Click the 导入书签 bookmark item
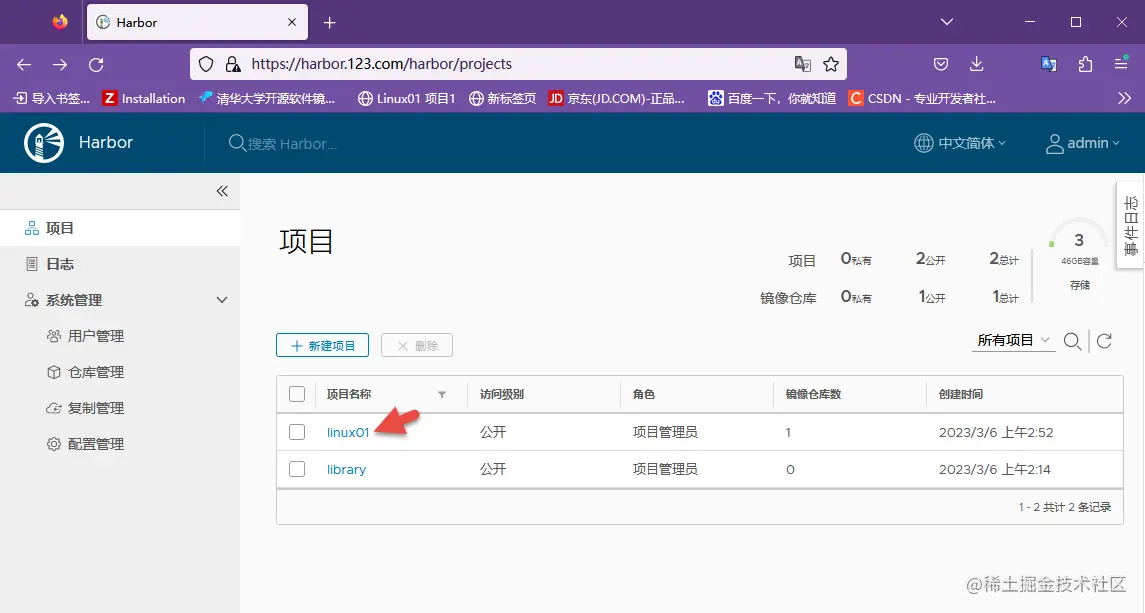The image size is (1145, 613). click(52, 99)
